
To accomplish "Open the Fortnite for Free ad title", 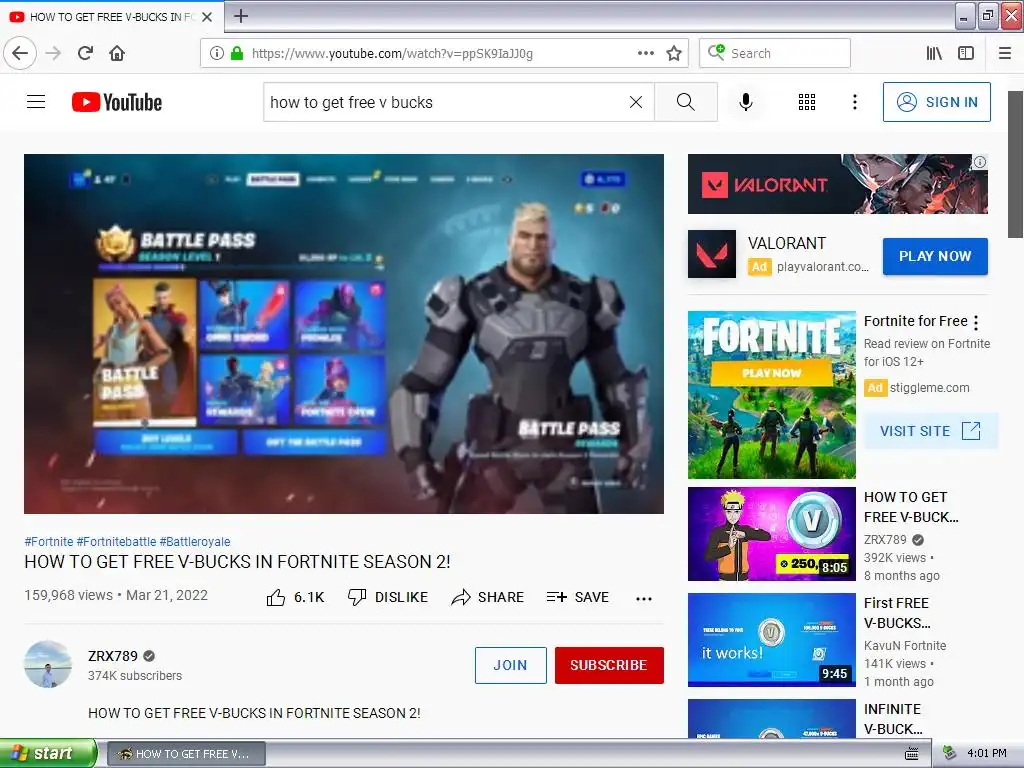I will (916, 321).
